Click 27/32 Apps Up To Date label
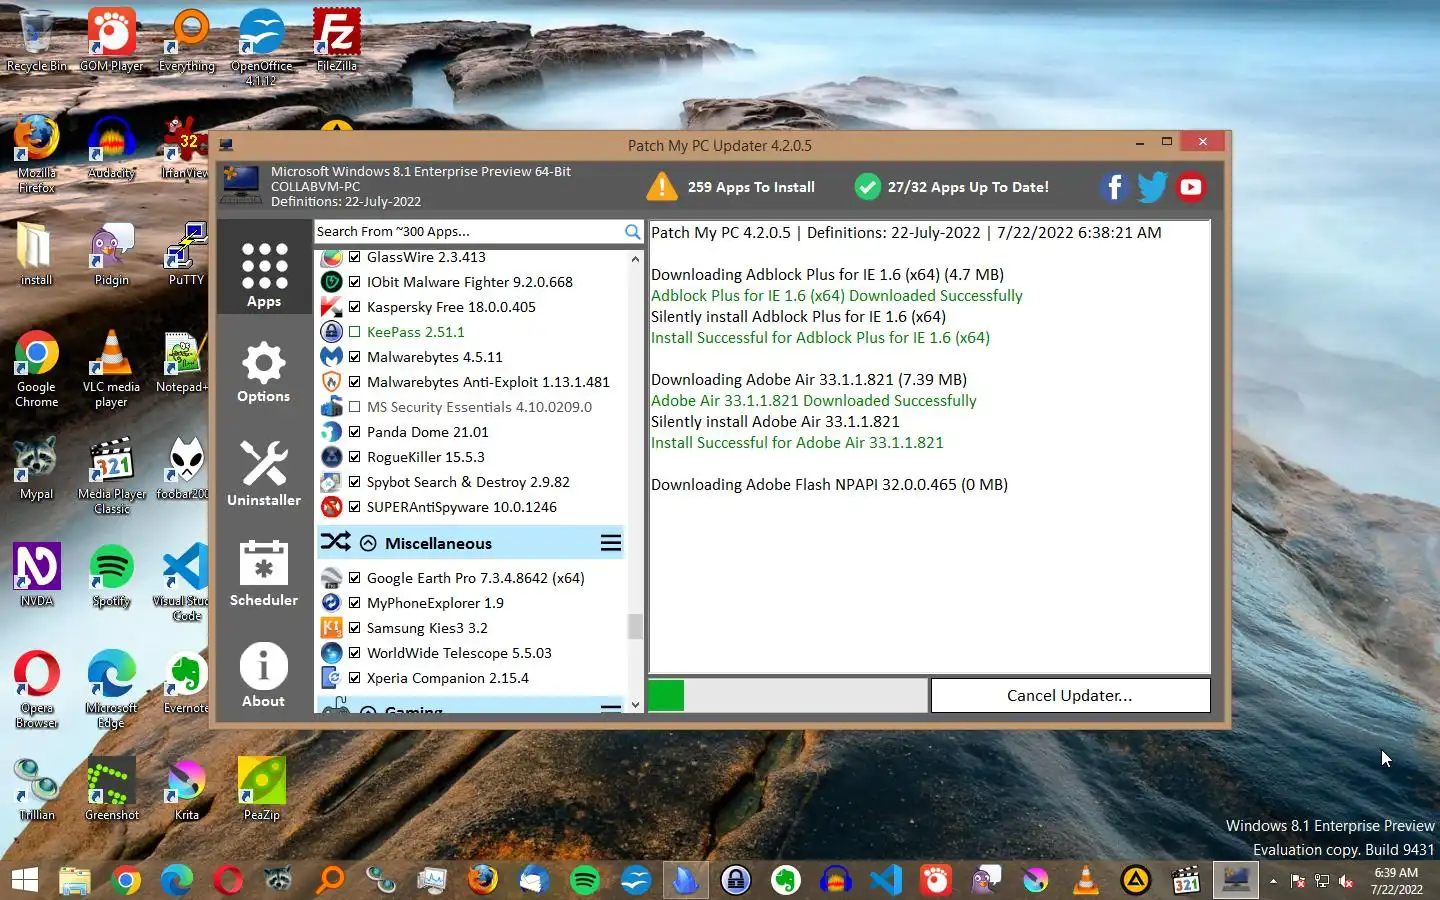This screenshot has width=1440, height=900. click(x=968, y=187)
